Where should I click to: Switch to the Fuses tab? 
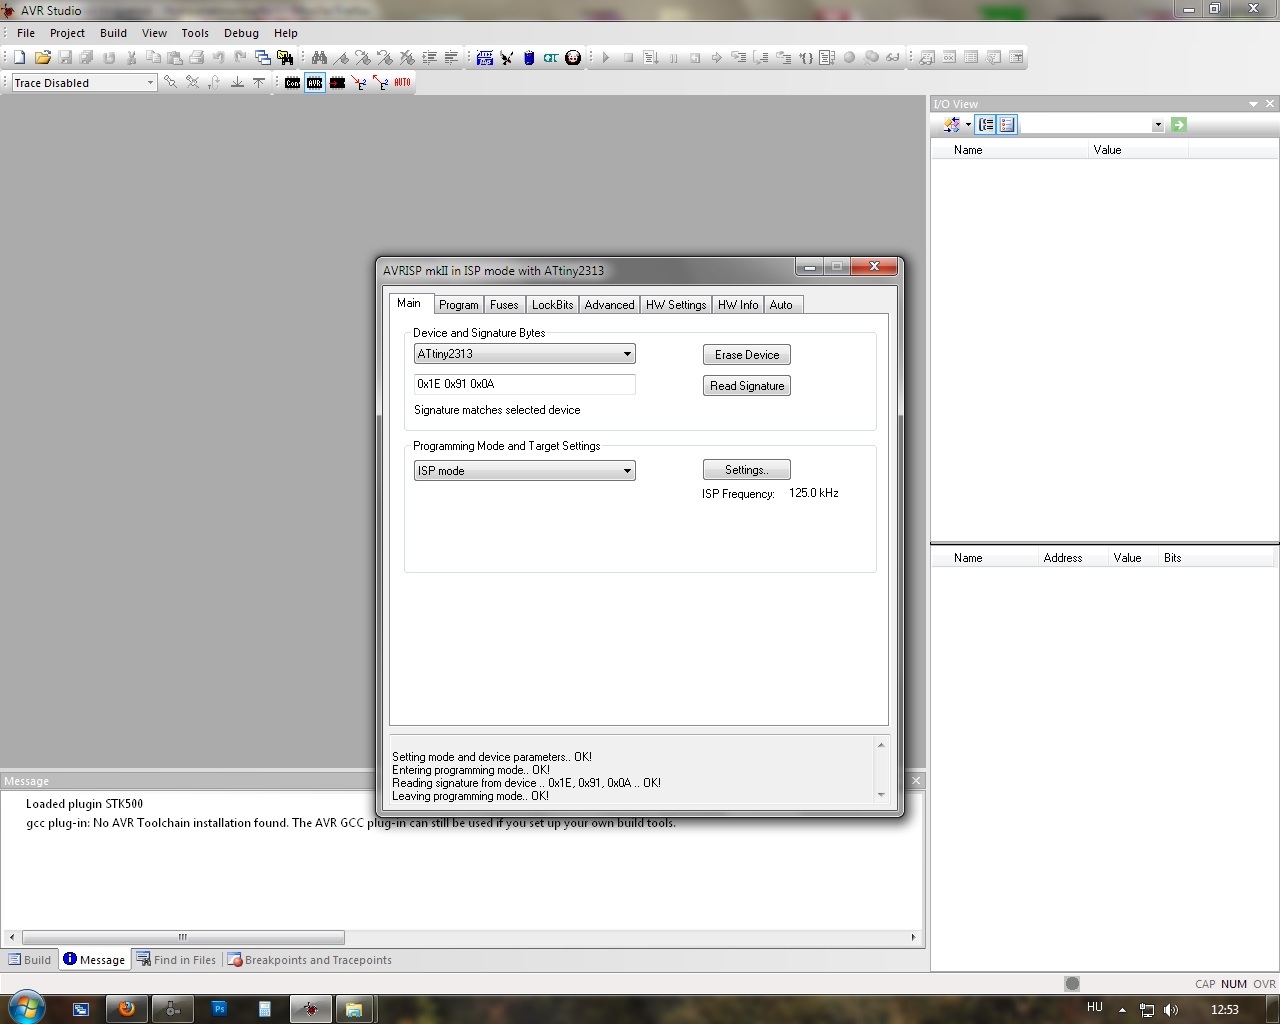click(x=504, y=305)
